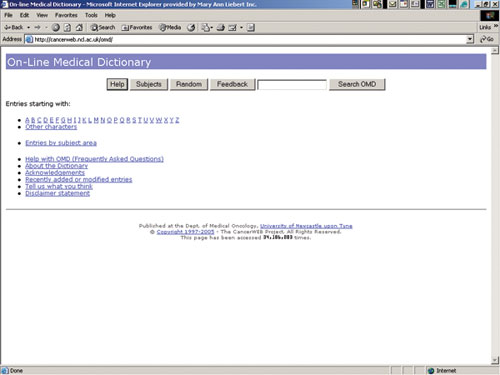
Task: Open entries starting with letter A
Action: click(27, 120)
